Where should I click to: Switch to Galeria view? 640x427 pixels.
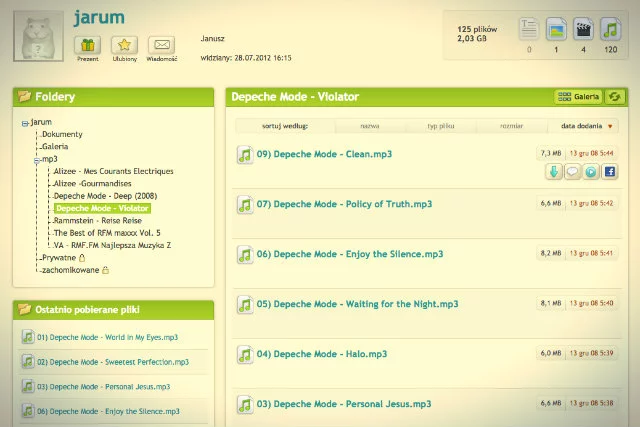578,97
